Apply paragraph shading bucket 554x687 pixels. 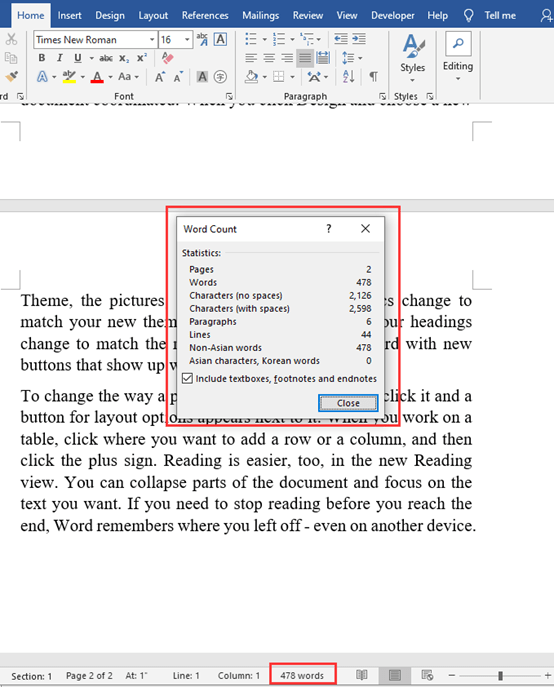[252, 77]
